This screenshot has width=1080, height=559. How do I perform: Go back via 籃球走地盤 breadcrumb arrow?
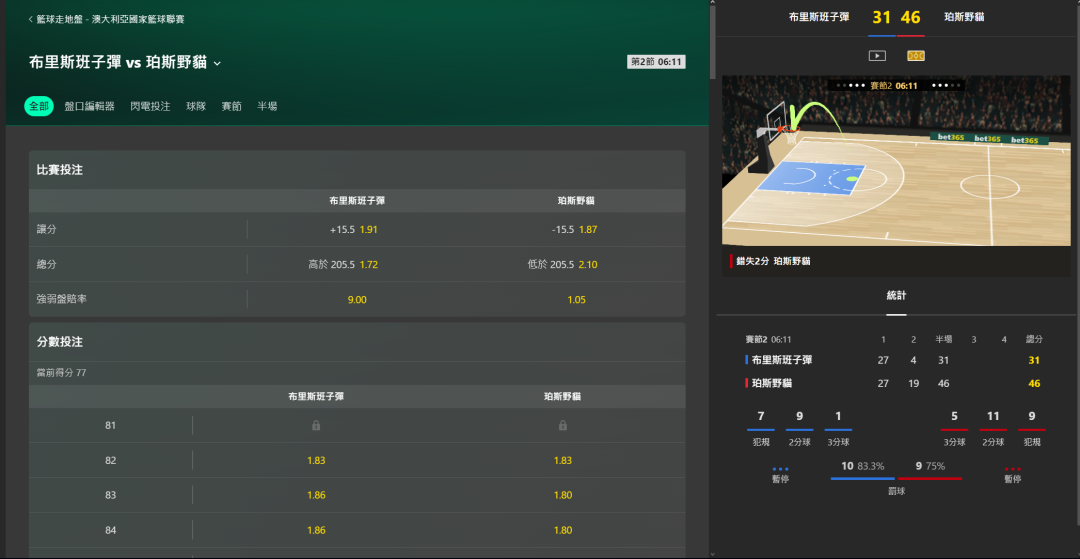coord(30,19)
